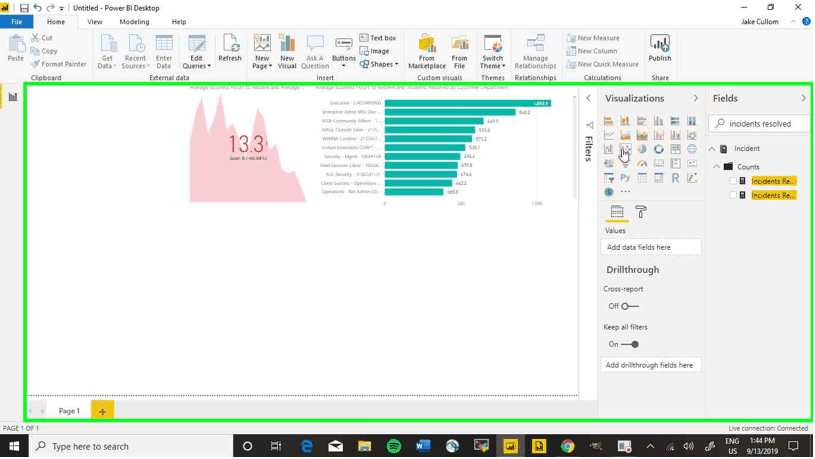Expand the Filters pane
Screen dimensions: 815x459
coord(588,98)
